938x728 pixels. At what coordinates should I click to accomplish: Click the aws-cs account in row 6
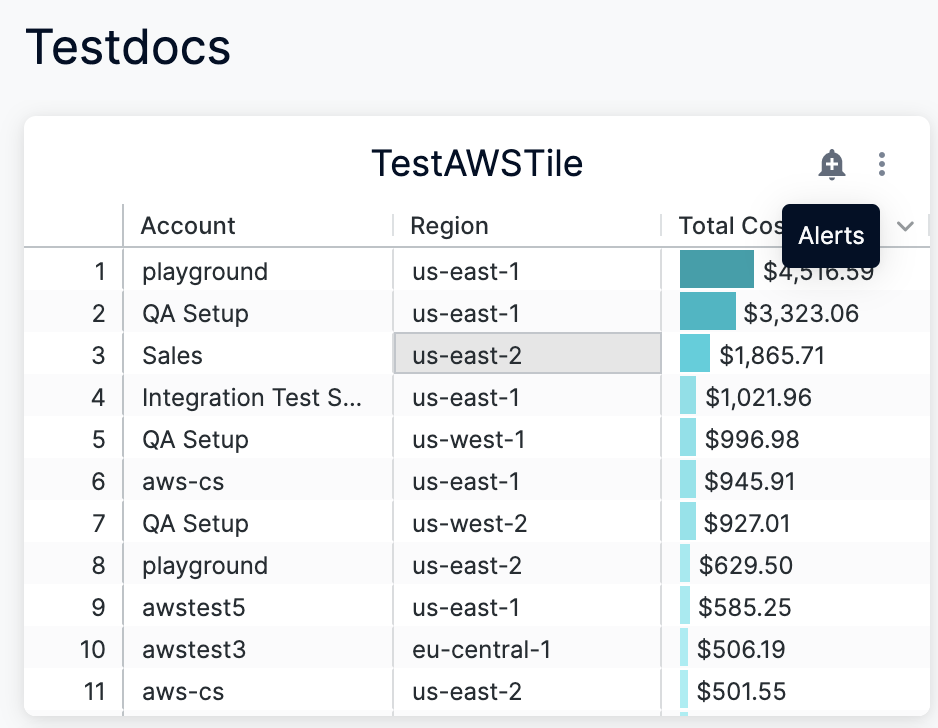click(183, 482)
